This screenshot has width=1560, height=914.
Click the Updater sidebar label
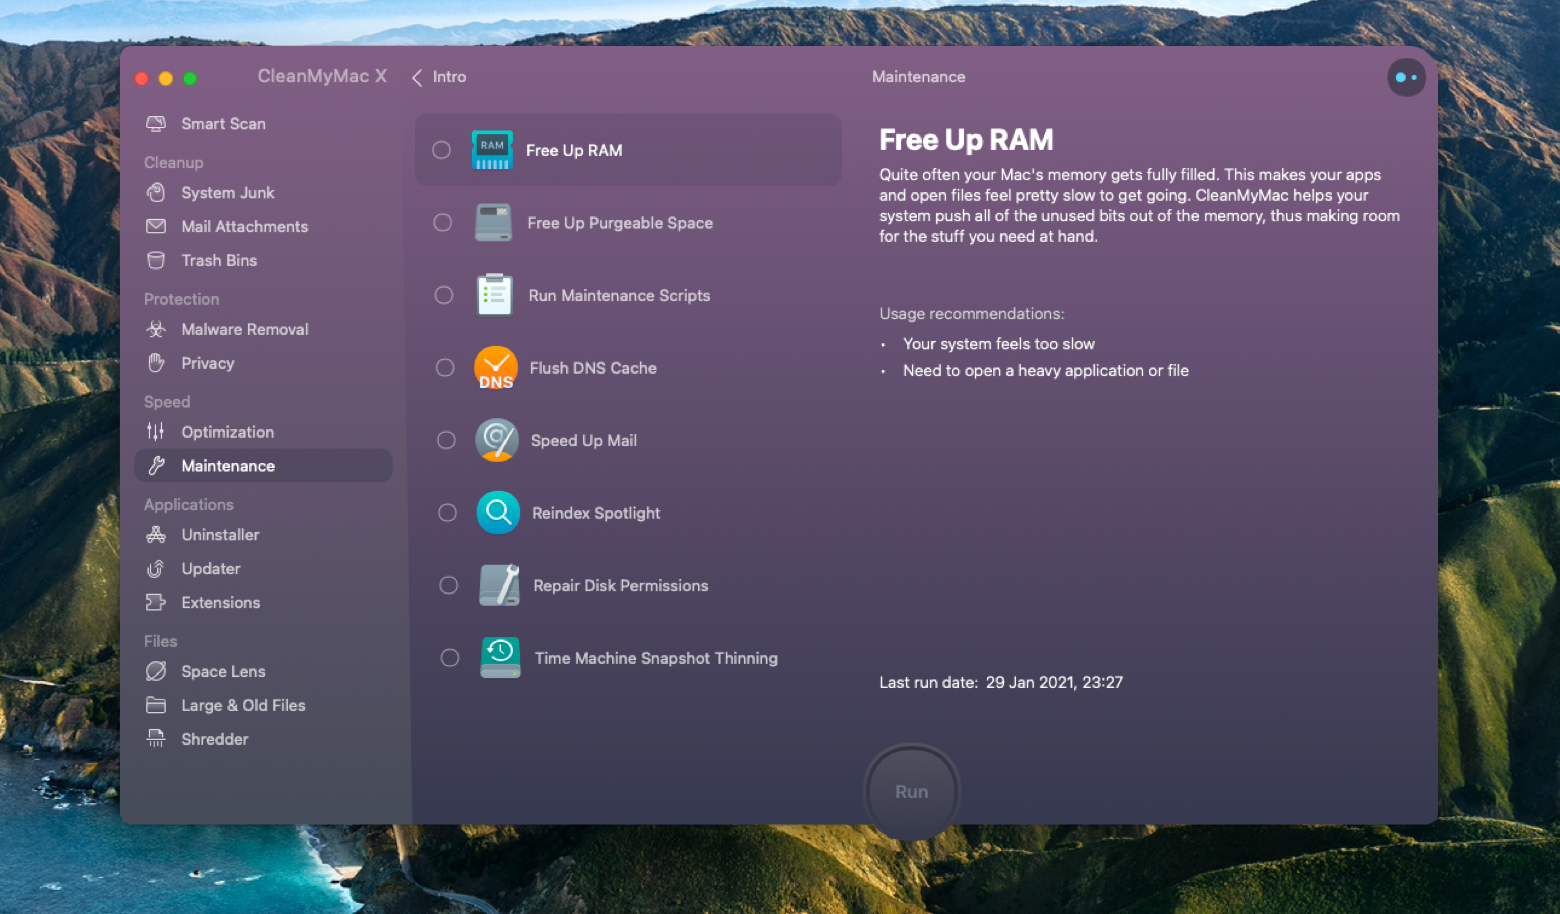coord(211,569)
